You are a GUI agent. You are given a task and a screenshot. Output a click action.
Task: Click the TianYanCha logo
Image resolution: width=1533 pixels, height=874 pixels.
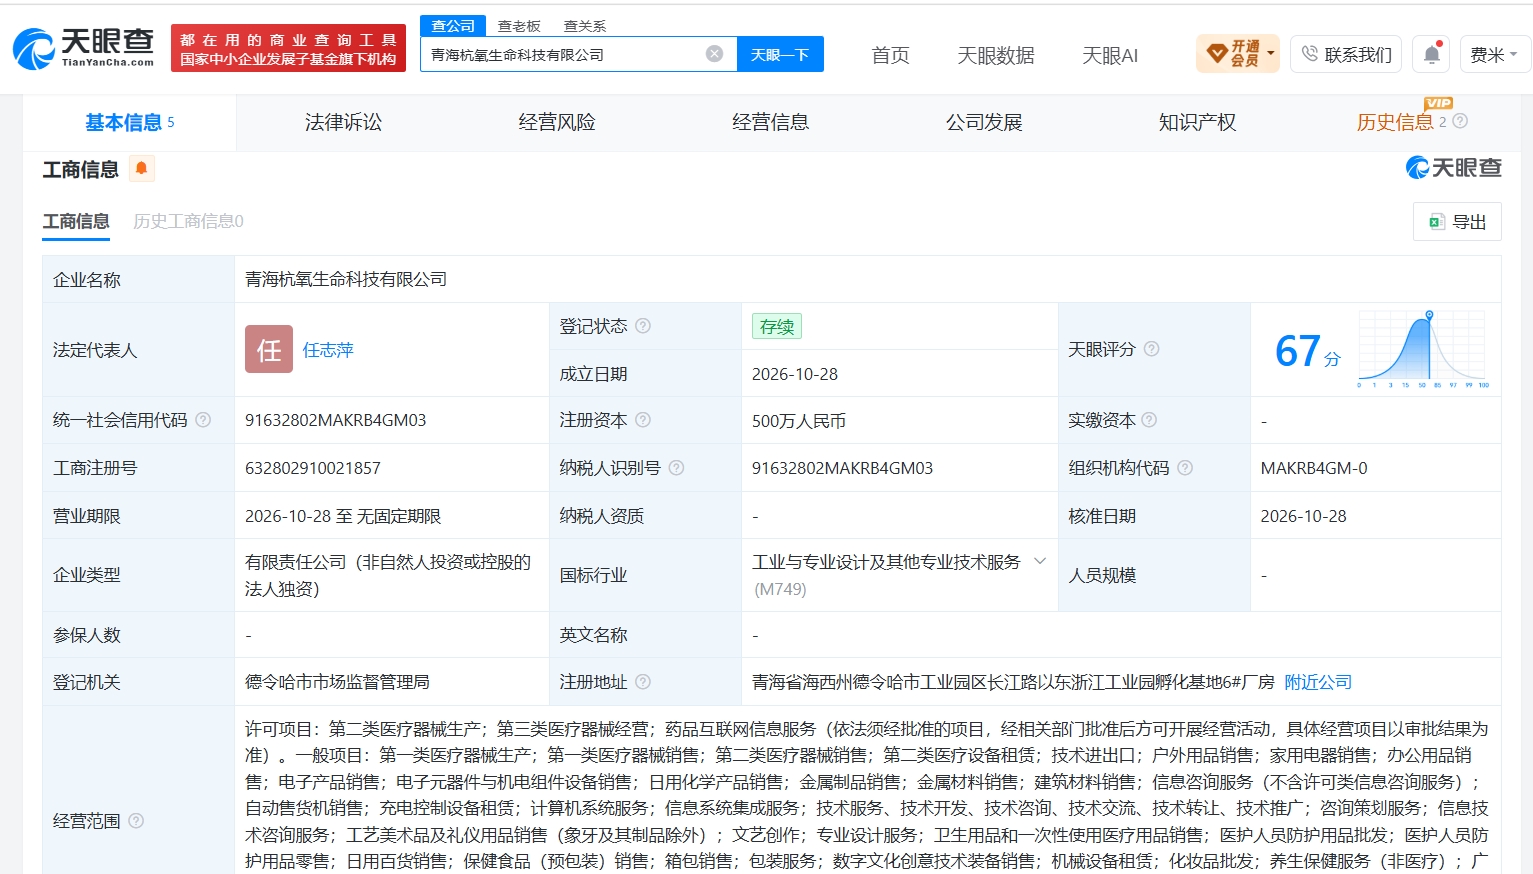84,47
